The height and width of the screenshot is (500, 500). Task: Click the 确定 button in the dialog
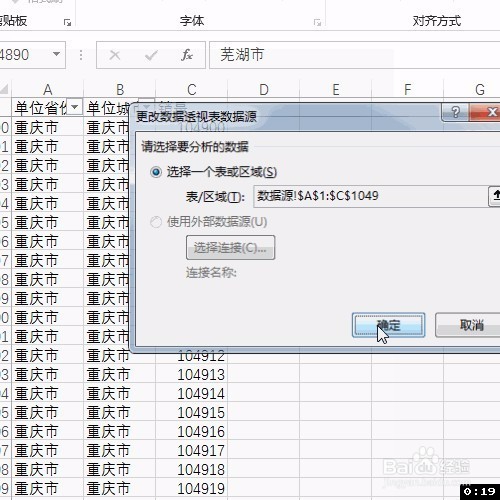388,325
